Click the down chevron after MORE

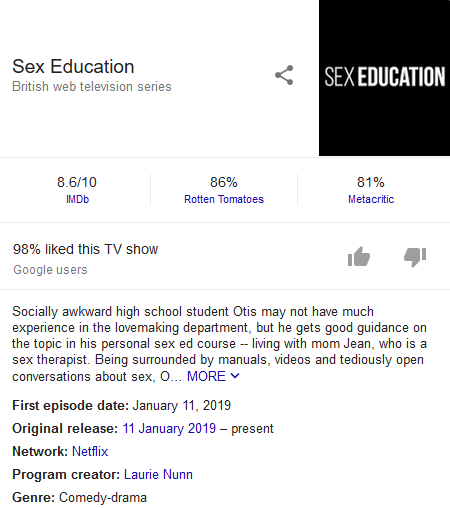coord(235,376)
